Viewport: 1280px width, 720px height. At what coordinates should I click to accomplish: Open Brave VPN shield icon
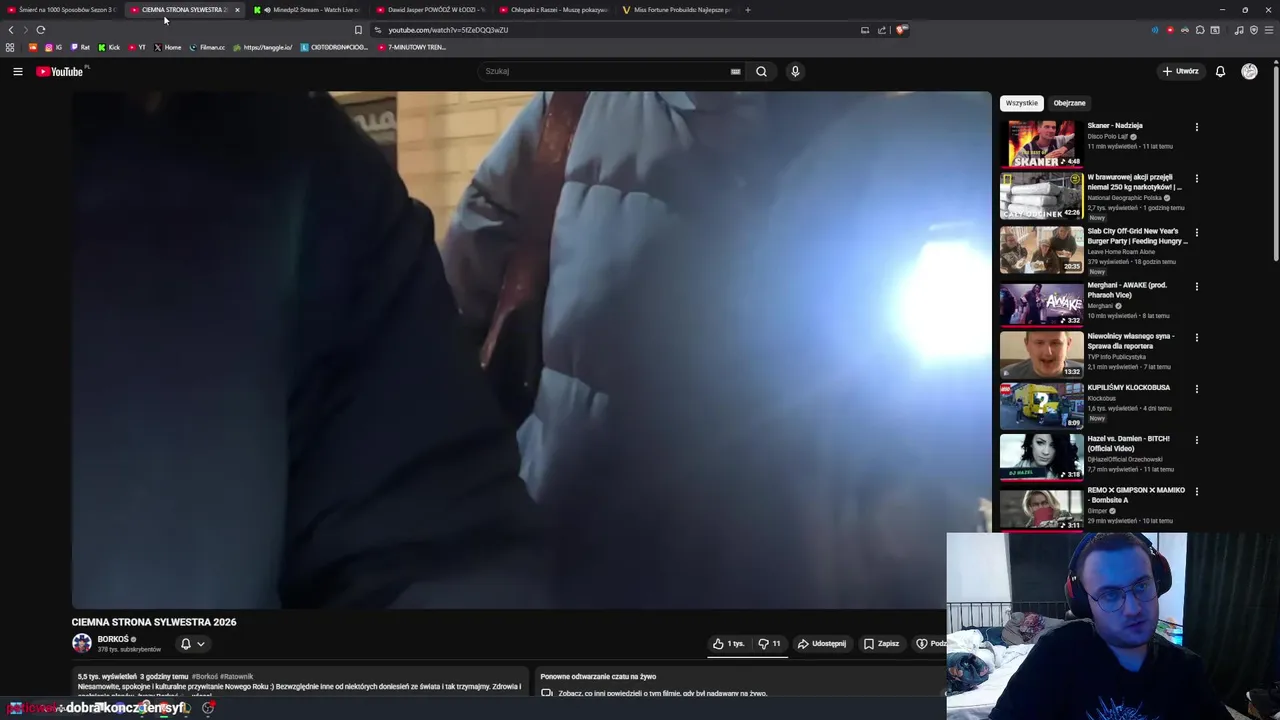[x=1254, y=30]
